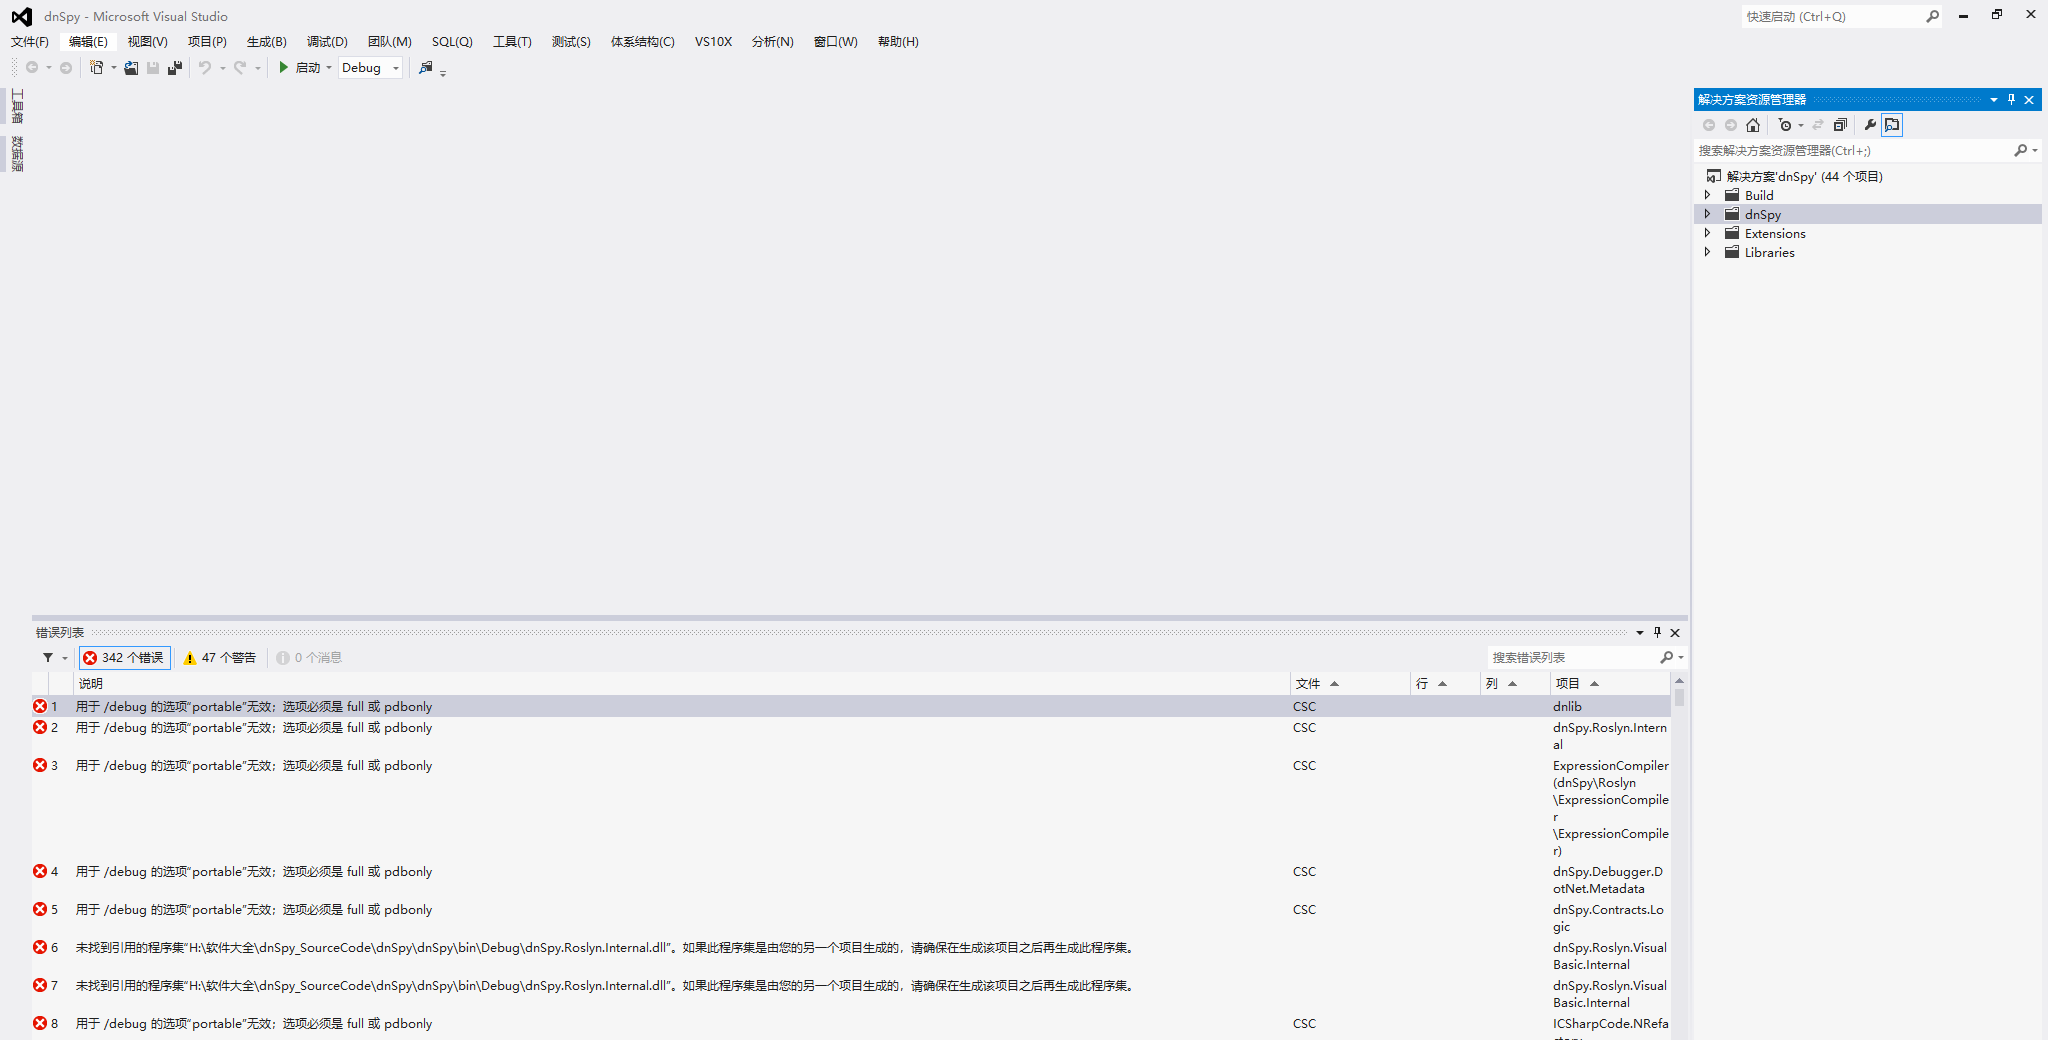Open the 生成(B) menu

click(x=267, y=41)
